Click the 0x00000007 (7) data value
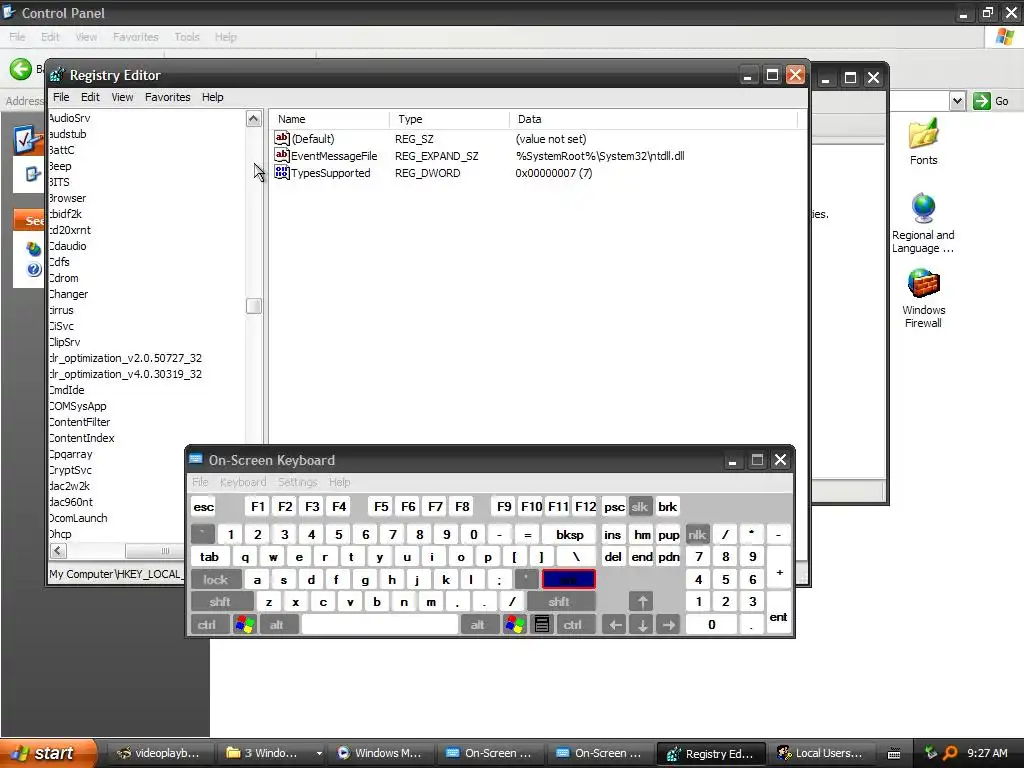The image size is (1024, 768). click(x=554, y=173)
